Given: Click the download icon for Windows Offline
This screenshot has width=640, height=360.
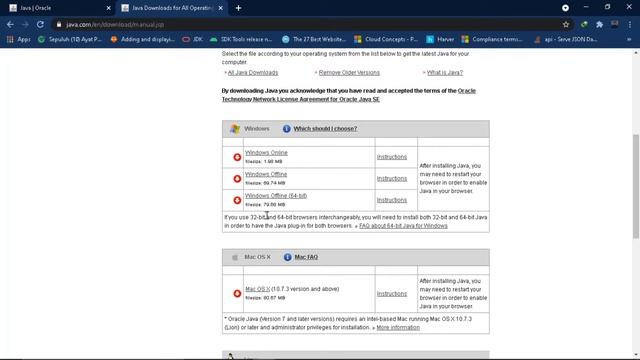Looking at the screenshot, I should (237, 179).
